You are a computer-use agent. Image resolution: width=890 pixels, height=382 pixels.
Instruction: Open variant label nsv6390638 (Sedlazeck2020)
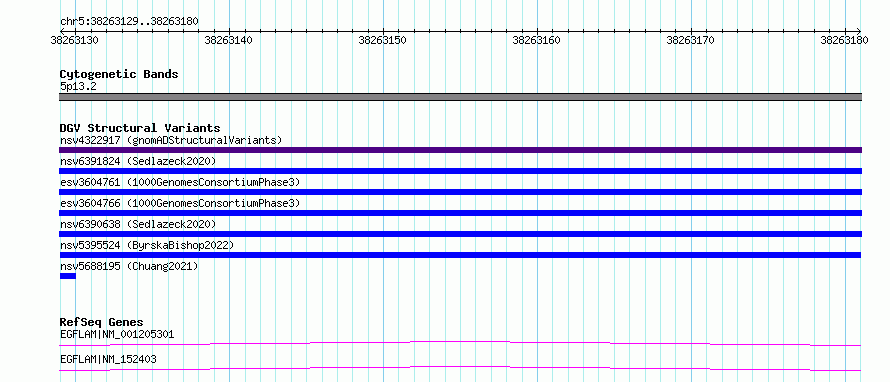138,224
